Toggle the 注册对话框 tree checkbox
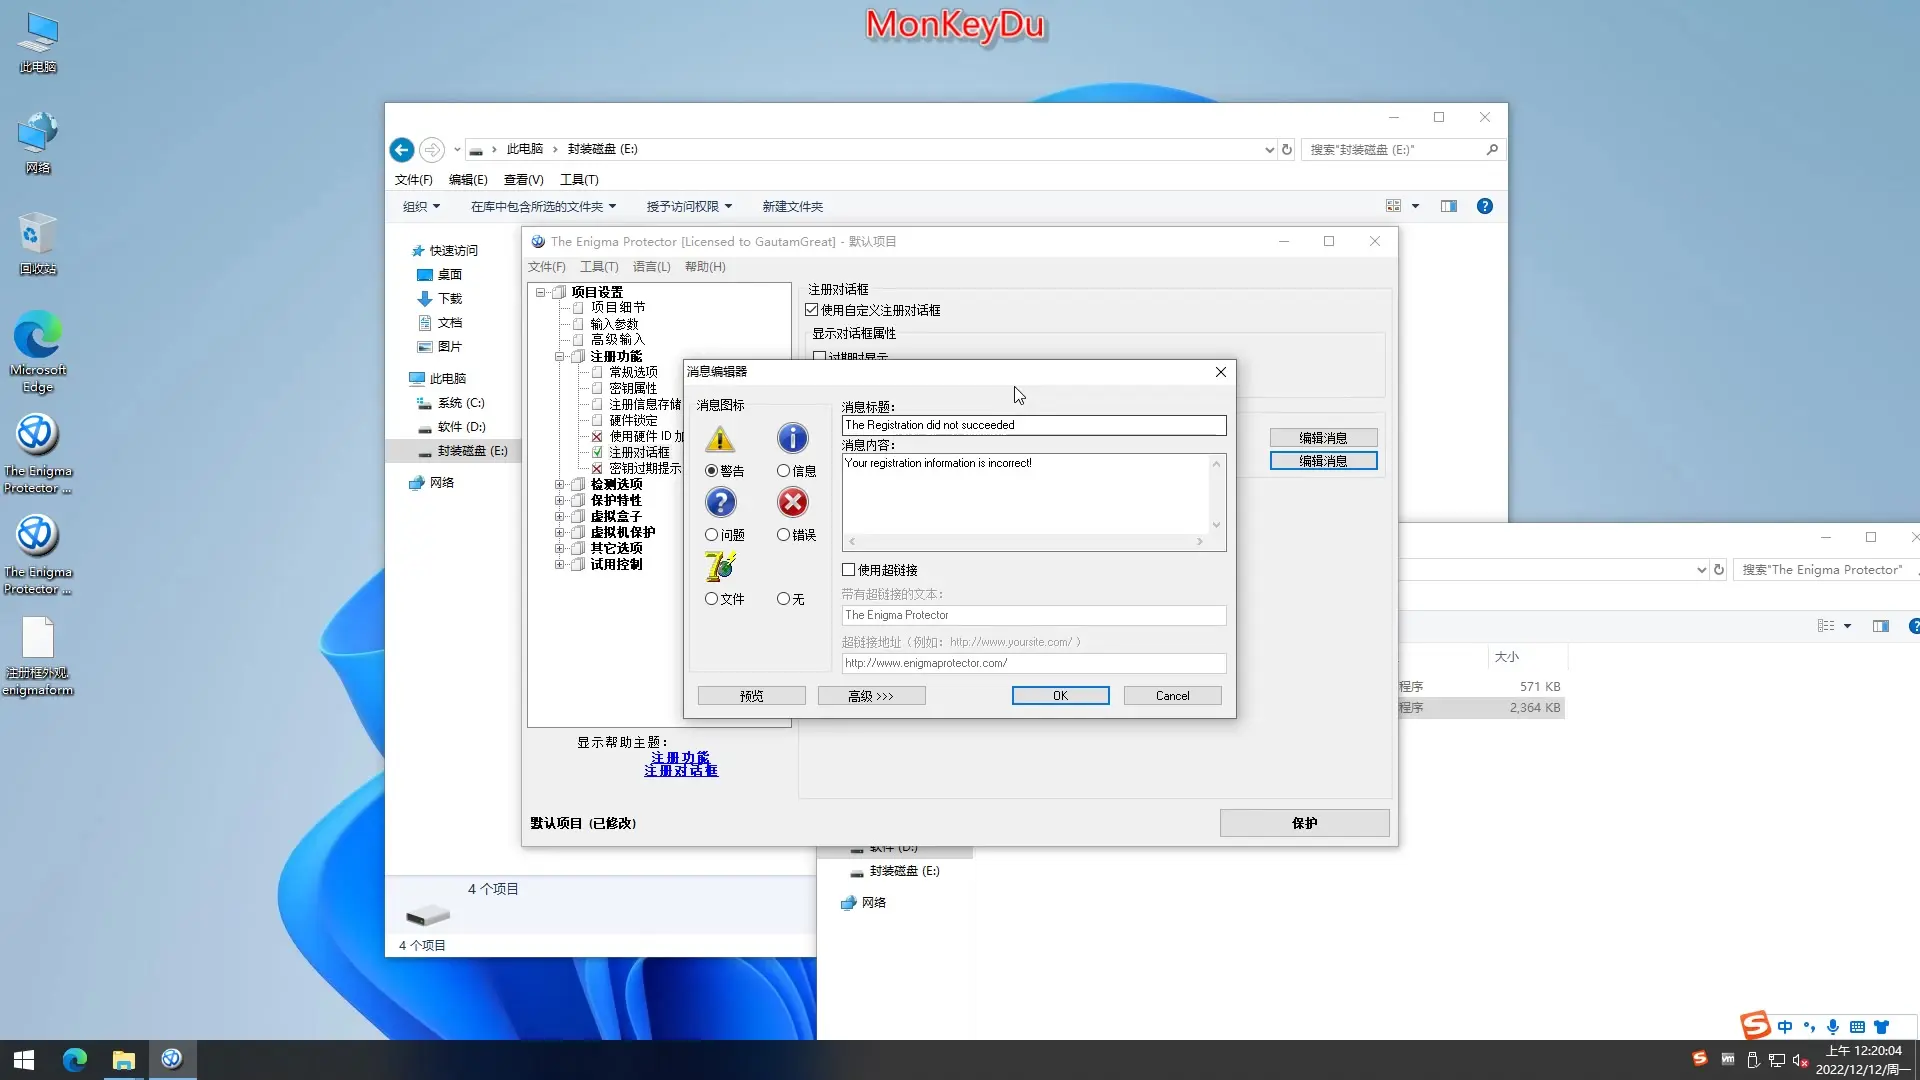The image size is (1920, 1080). [x=597, y=452]
